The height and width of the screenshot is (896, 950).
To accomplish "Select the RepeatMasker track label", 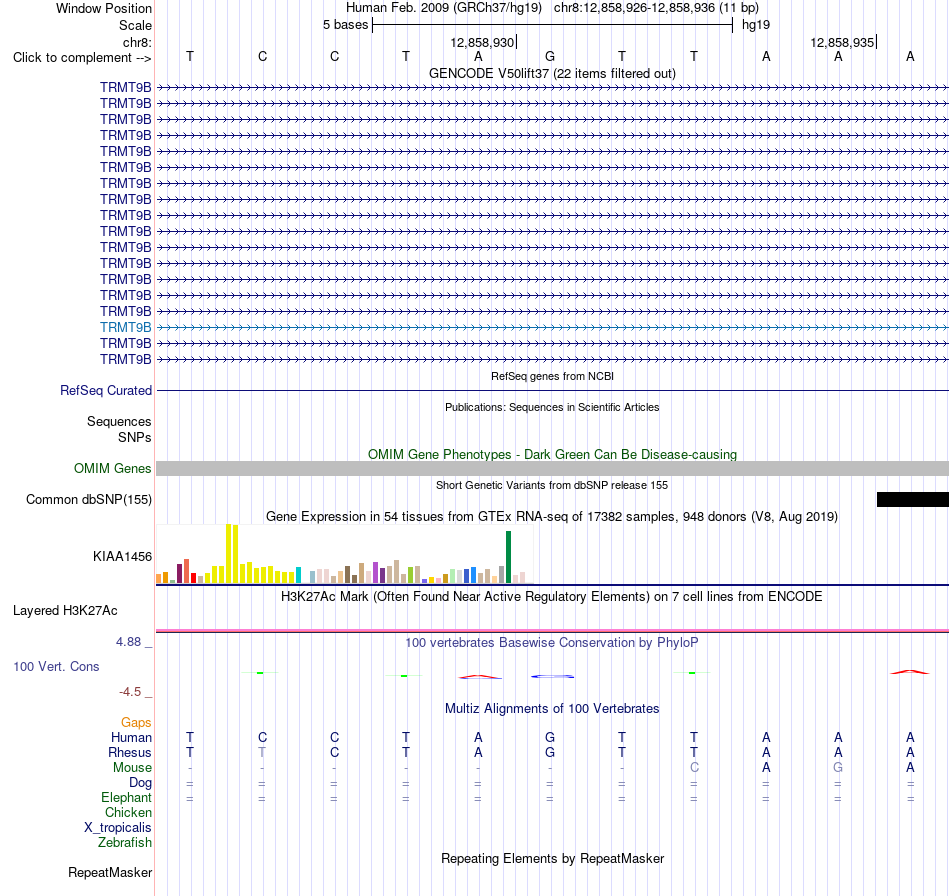I will click(x=110, y=872).
